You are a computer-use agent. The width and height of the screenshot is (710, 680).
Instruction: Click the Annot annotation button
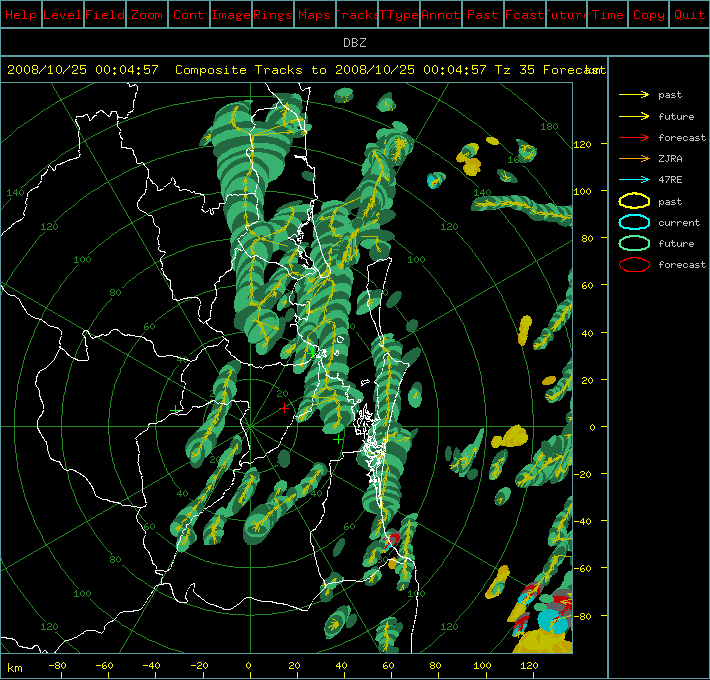440,15
